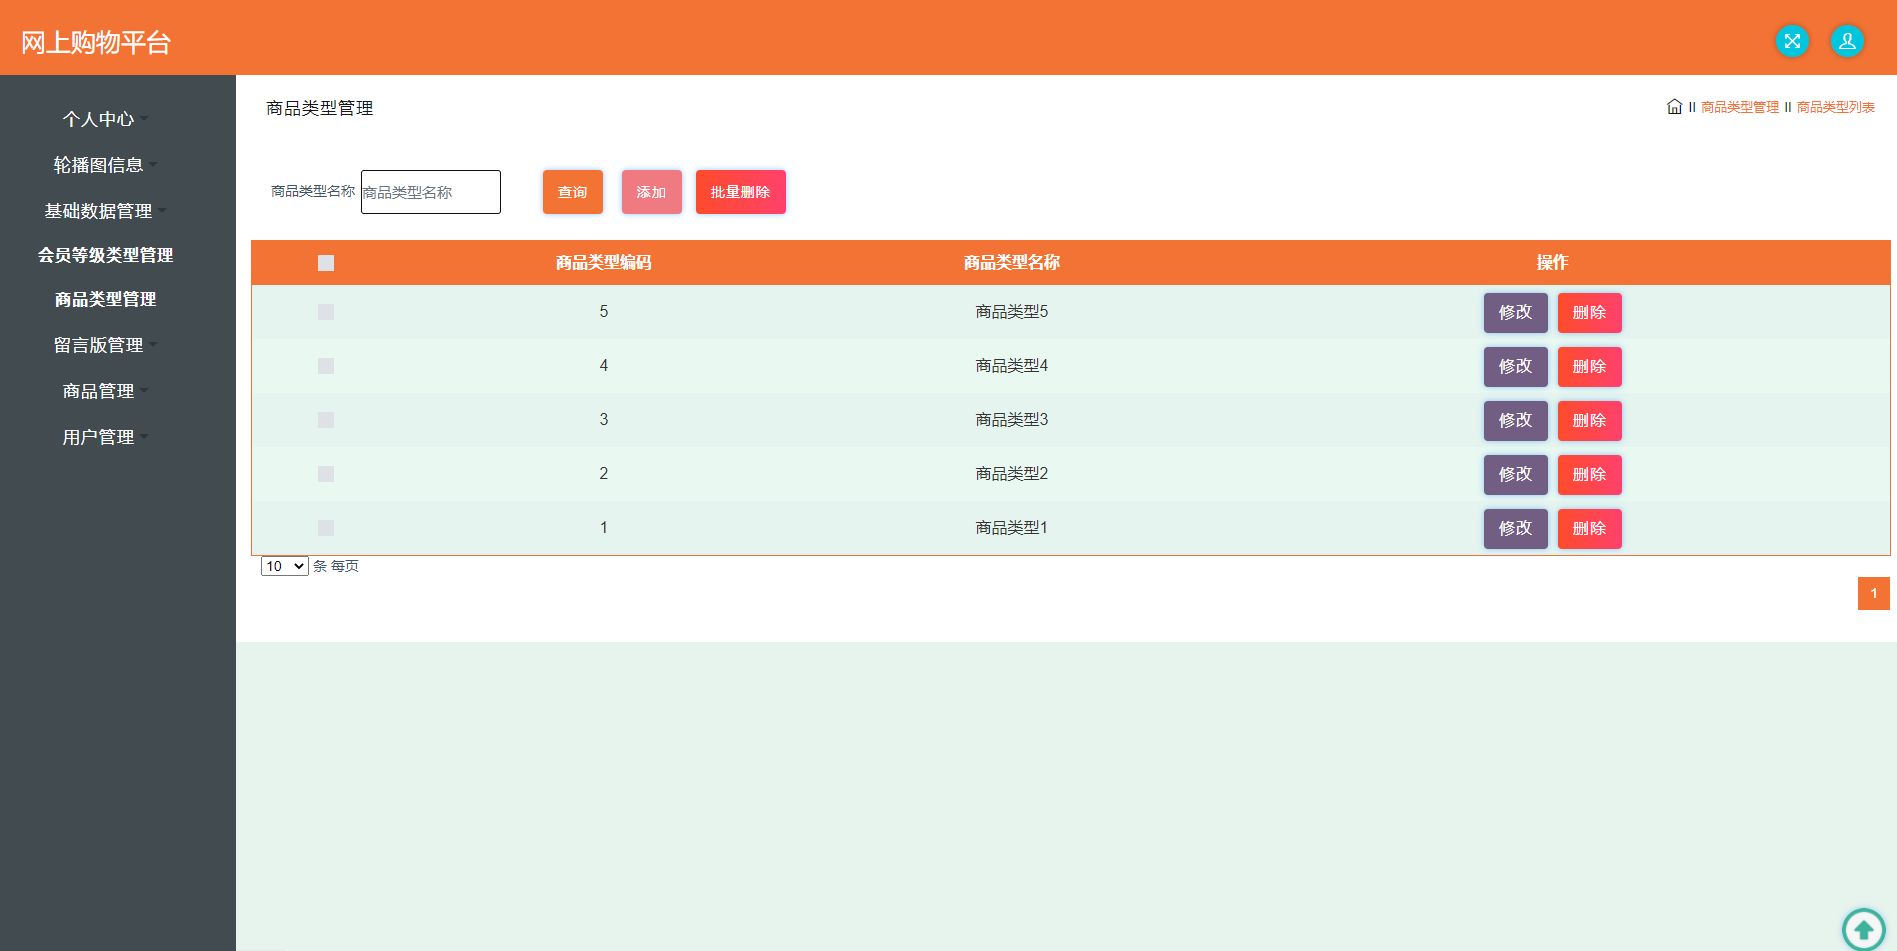This screenshot has width=1897, height=951.
Task: Click the 批量删除 batch delete button
Action: [x=740, y=192]
